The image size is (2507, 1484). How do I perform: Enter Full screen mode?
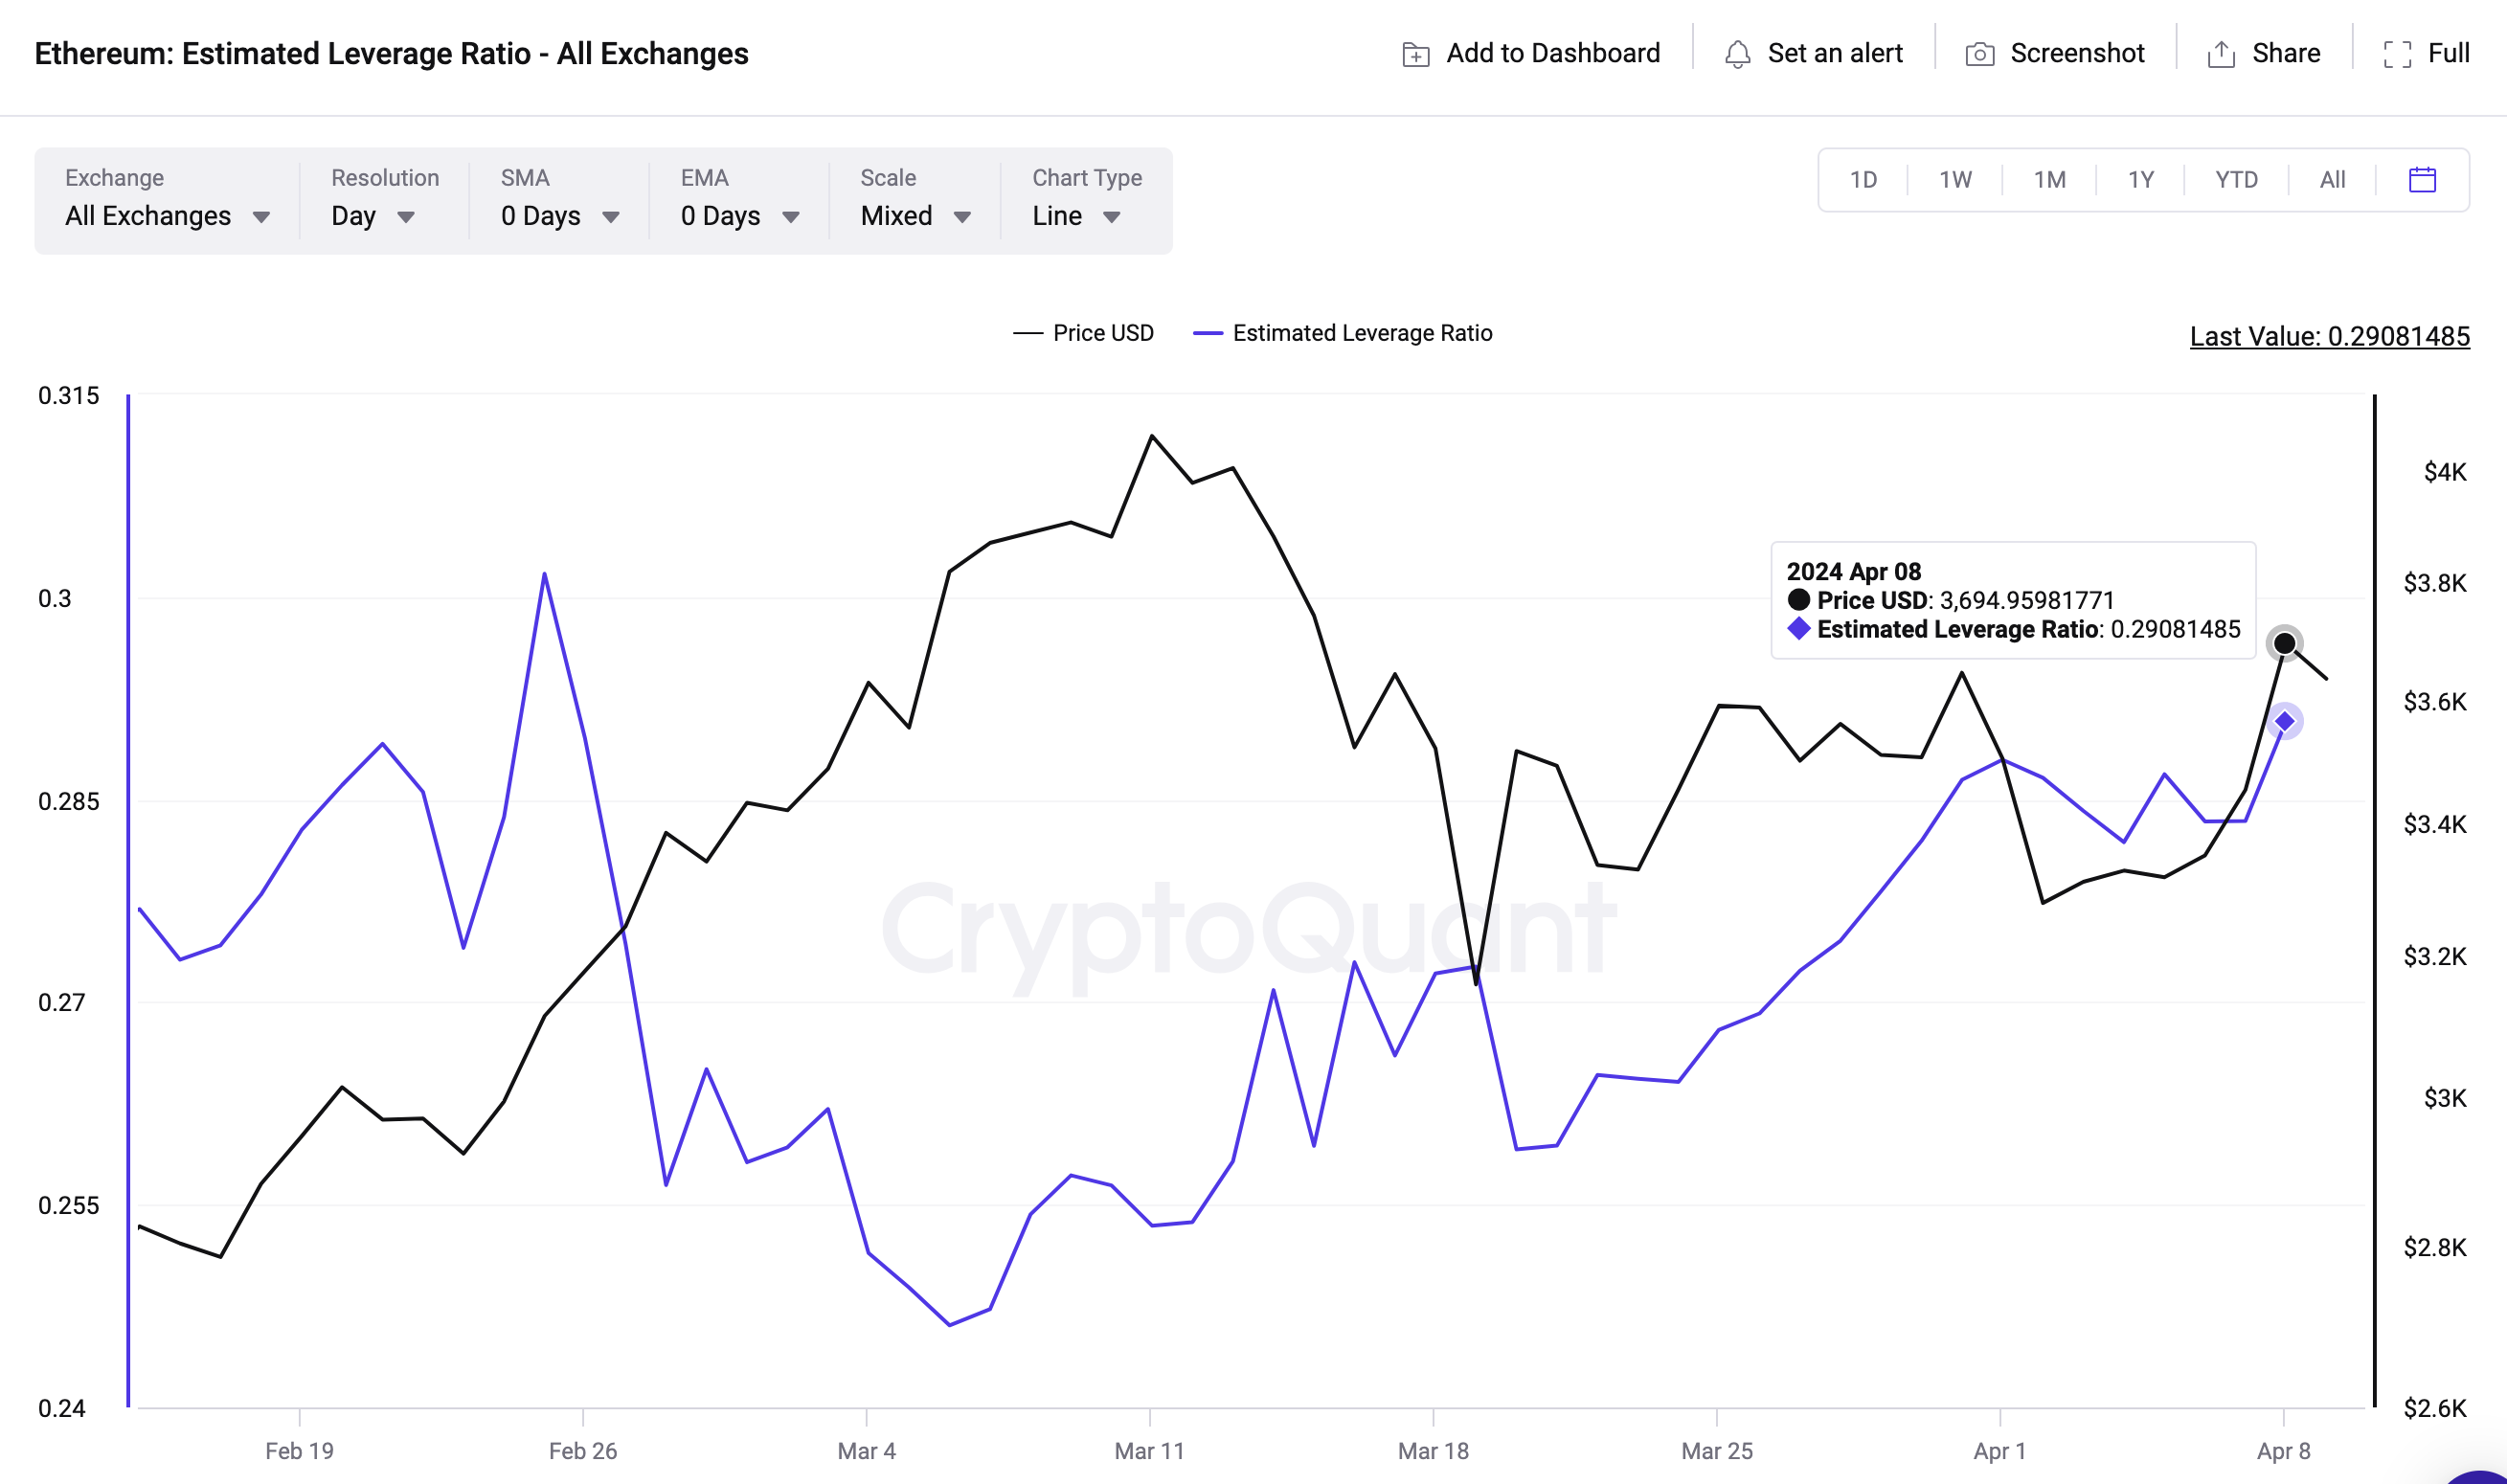tap(2398, 53)
